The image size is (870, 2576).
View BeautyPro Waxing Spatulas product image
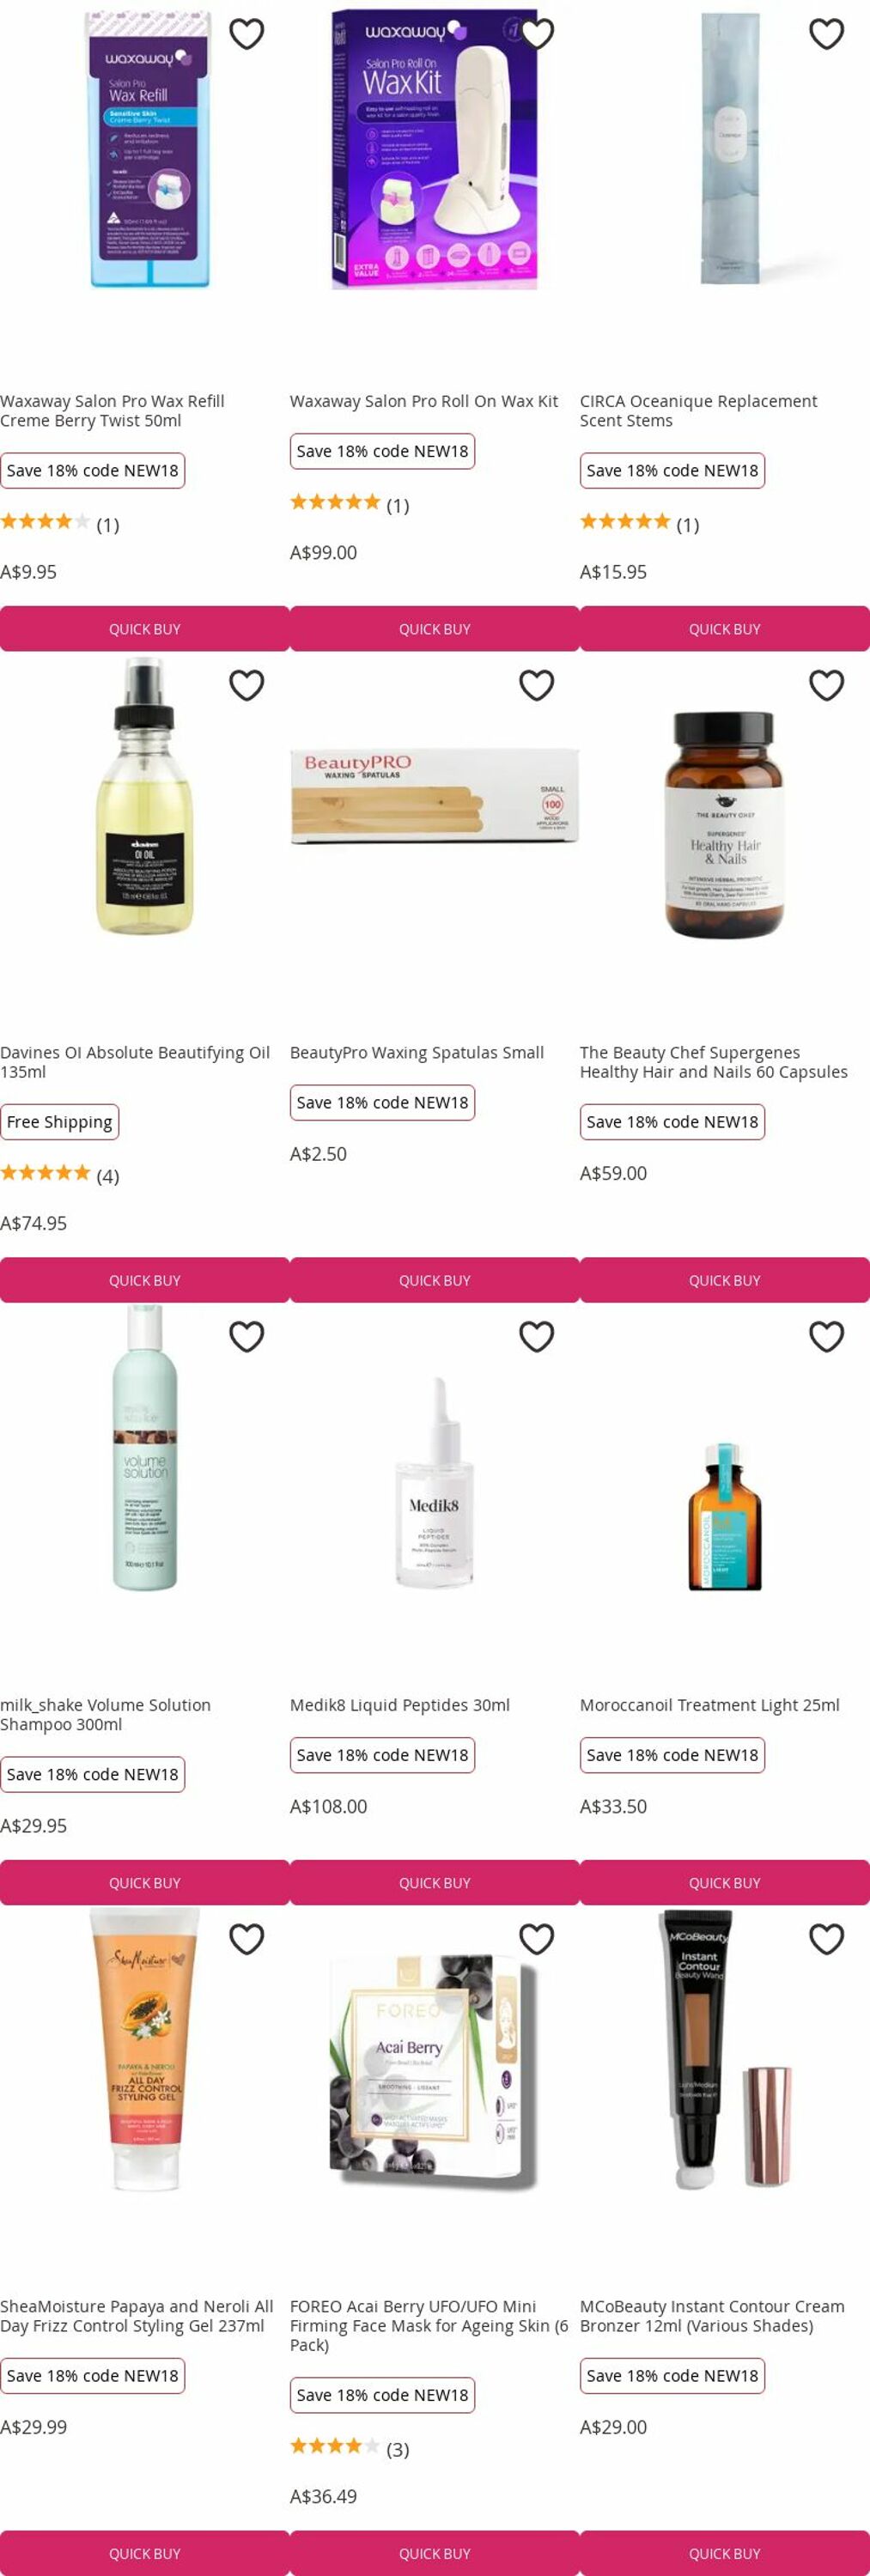tap(435, 796)
